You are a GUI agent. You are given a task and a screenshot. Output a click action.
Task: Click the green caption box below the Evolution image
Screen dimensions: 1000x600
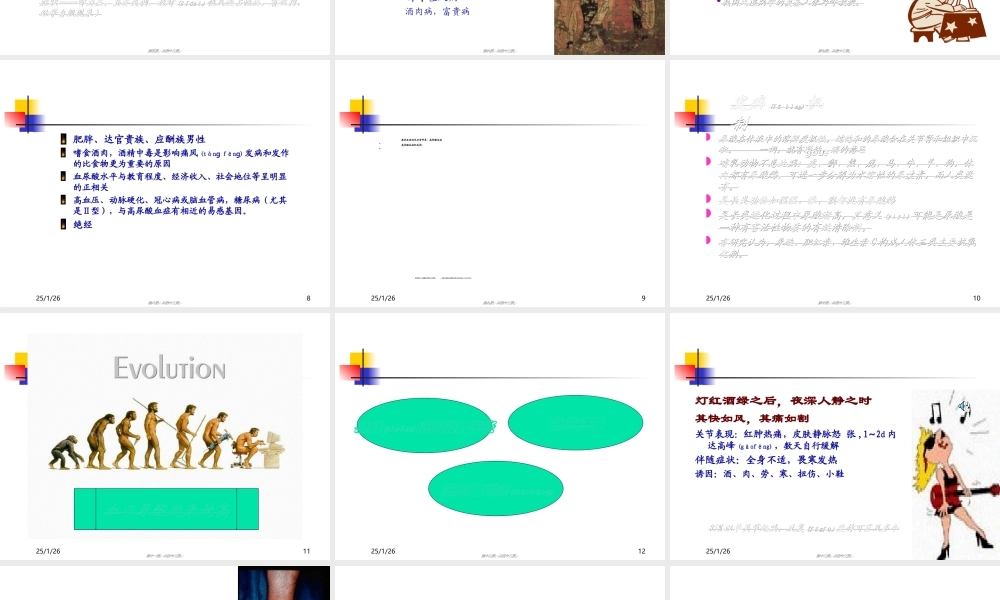(x=167, y=508)
